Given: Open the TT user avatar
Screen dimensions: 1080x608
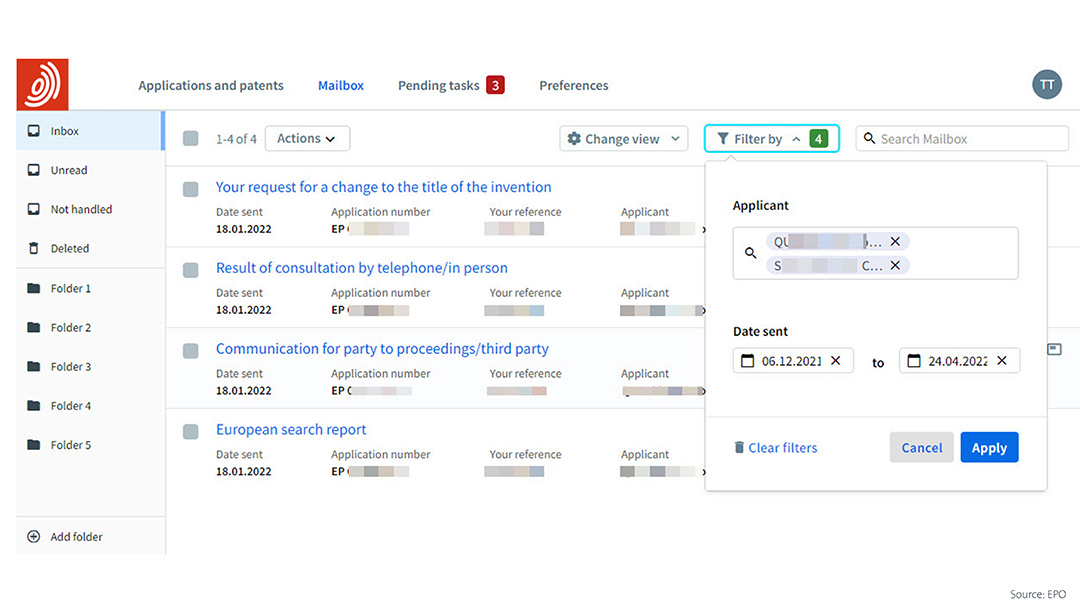Looking at the screenshot, I should point(1046,85).
